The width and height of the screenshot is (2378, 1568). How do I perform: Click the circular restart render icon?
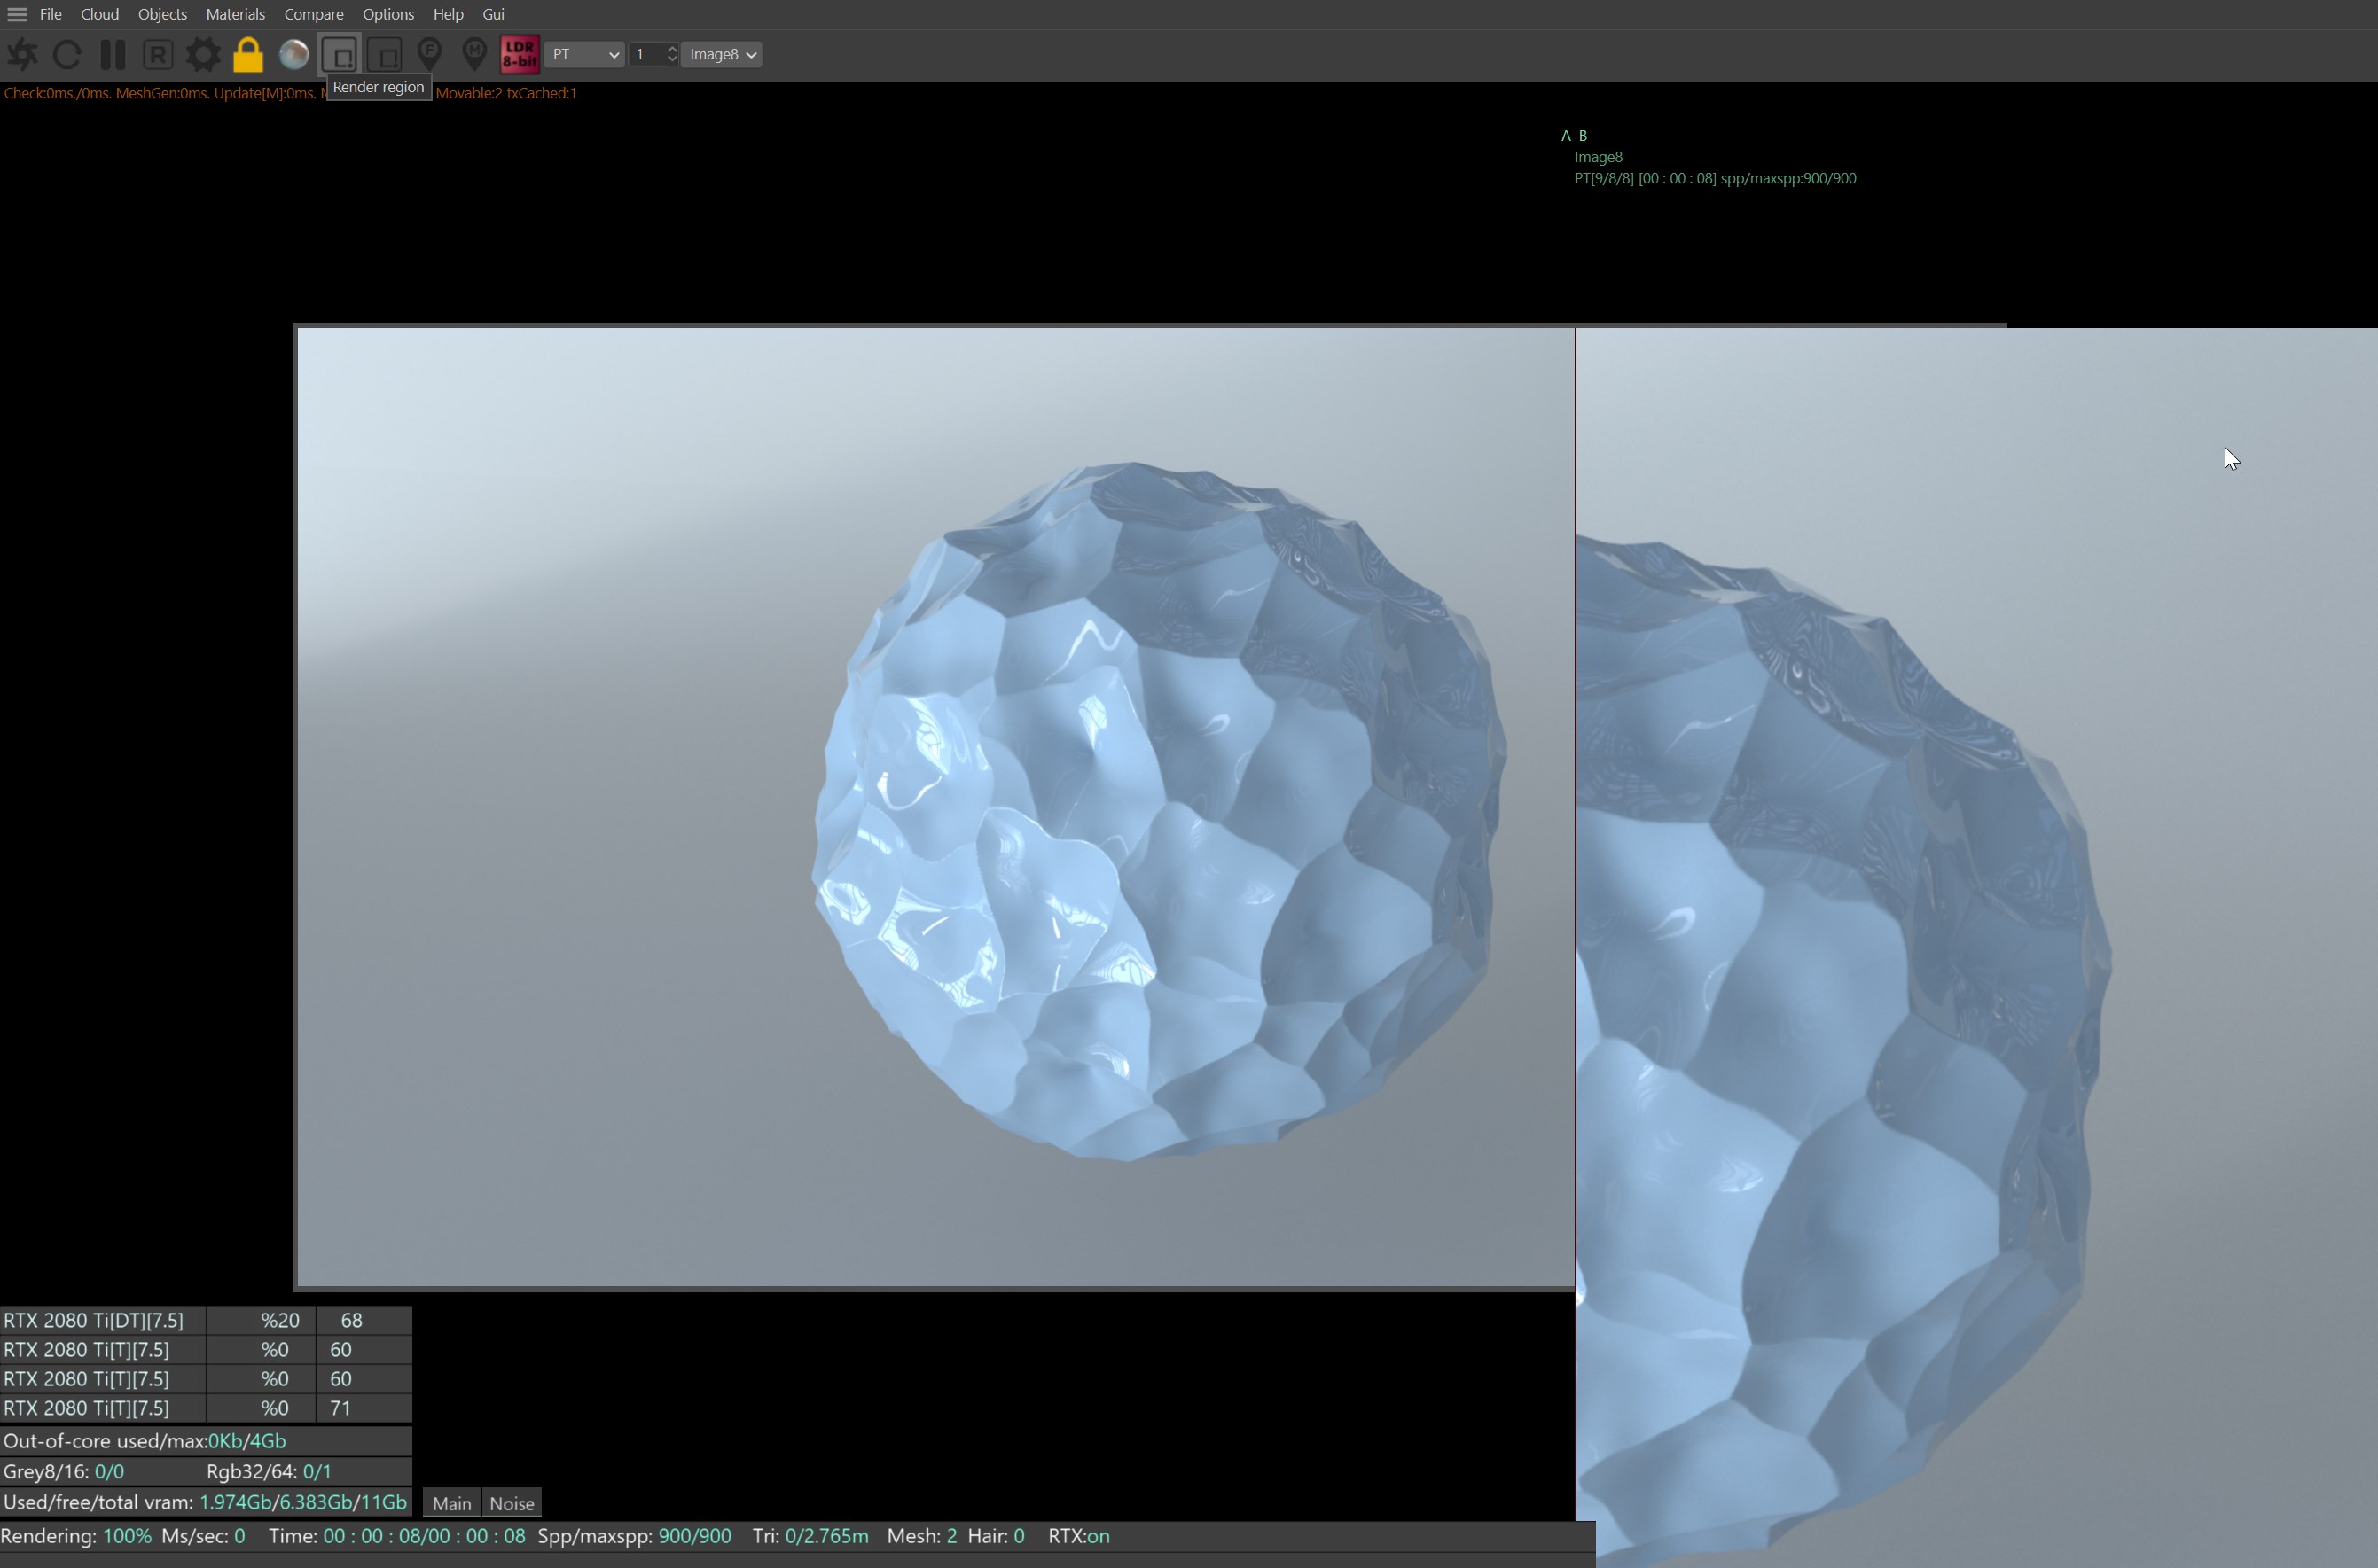point(67,54)
